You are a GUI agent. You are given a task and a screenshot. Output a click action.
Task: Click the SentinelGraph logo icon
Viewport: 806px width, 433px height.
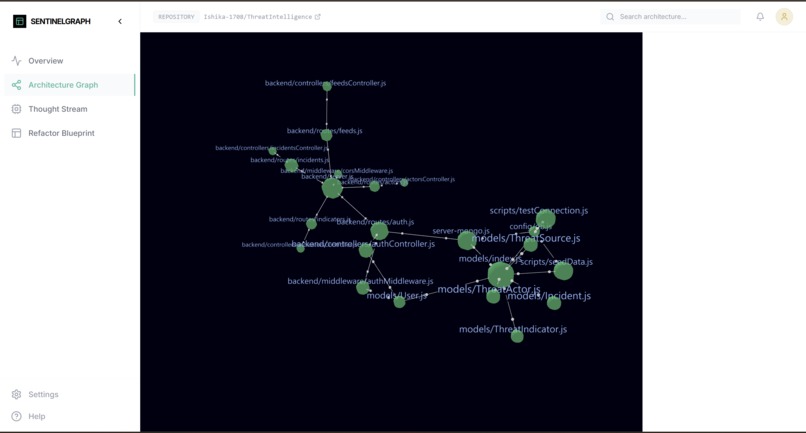[20, 21]
